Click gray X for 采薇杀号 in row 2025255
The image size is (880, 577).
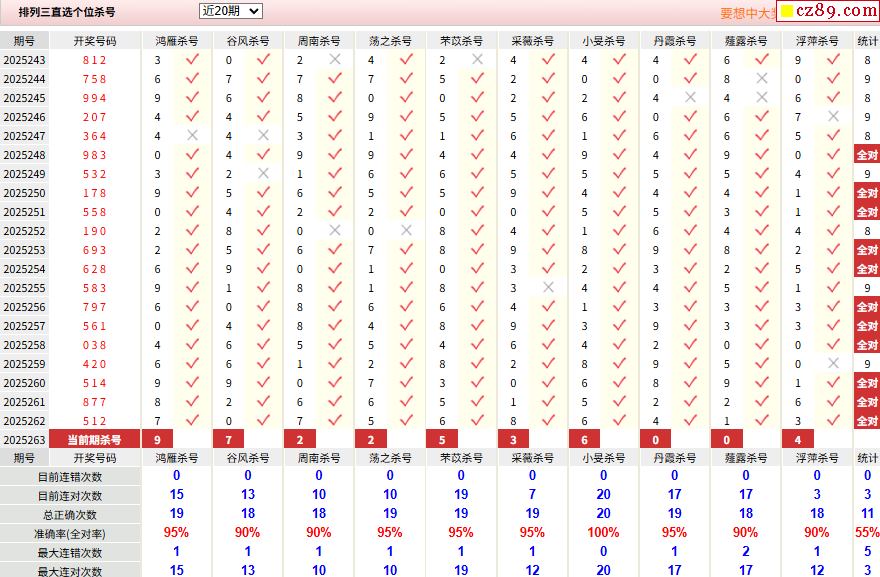tap(549, 287)
